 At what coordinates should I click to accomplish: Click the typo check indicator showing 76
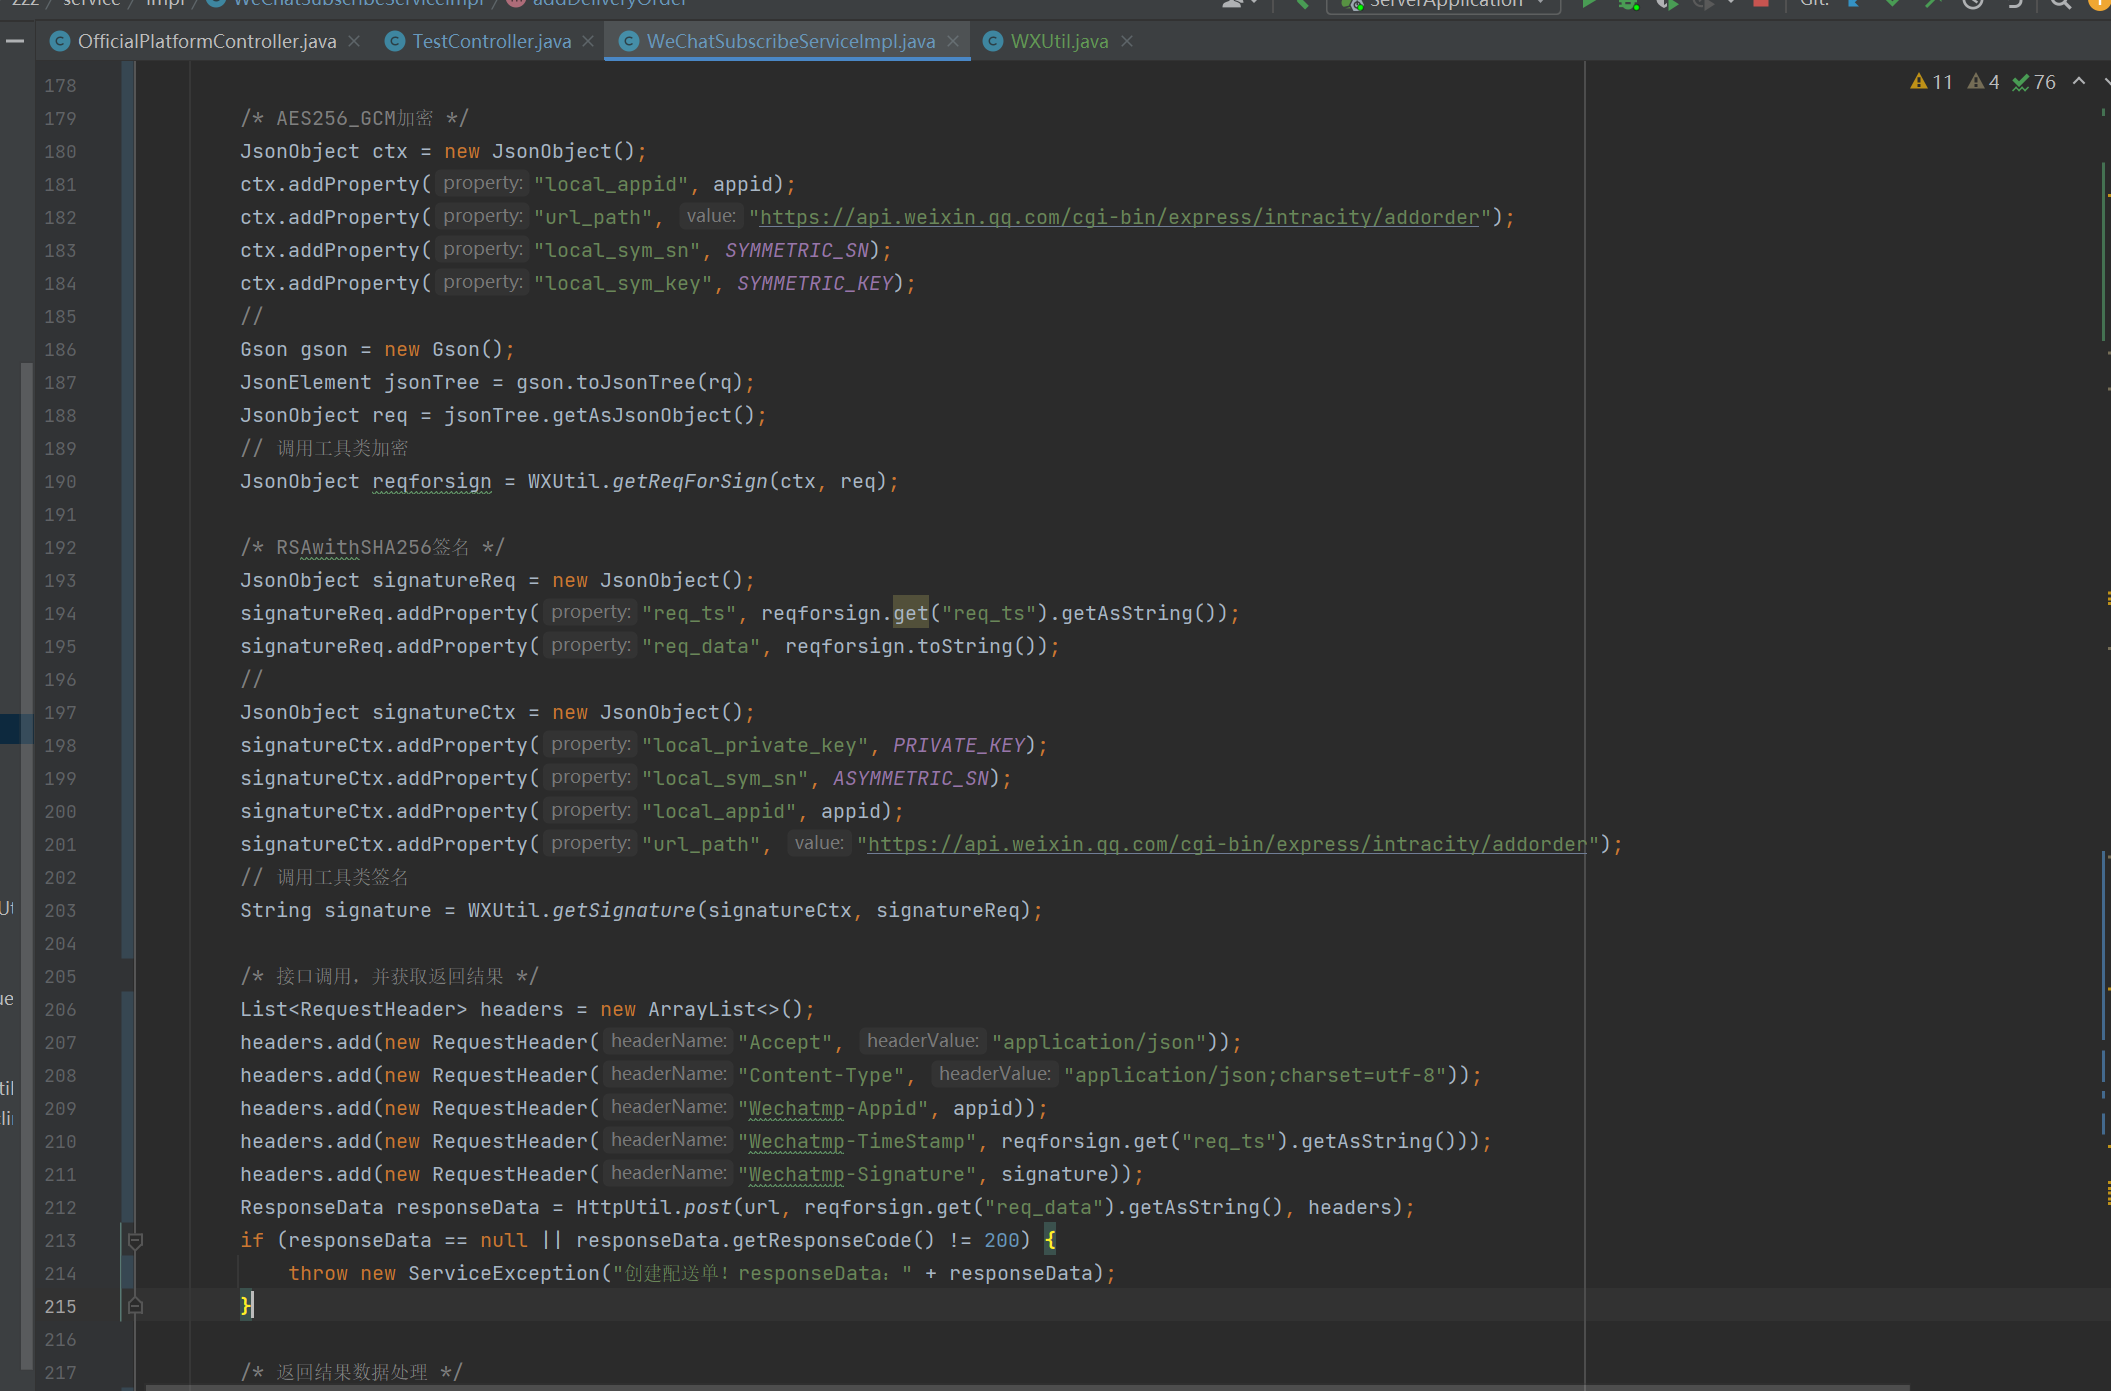click(x=2034, y=82)
